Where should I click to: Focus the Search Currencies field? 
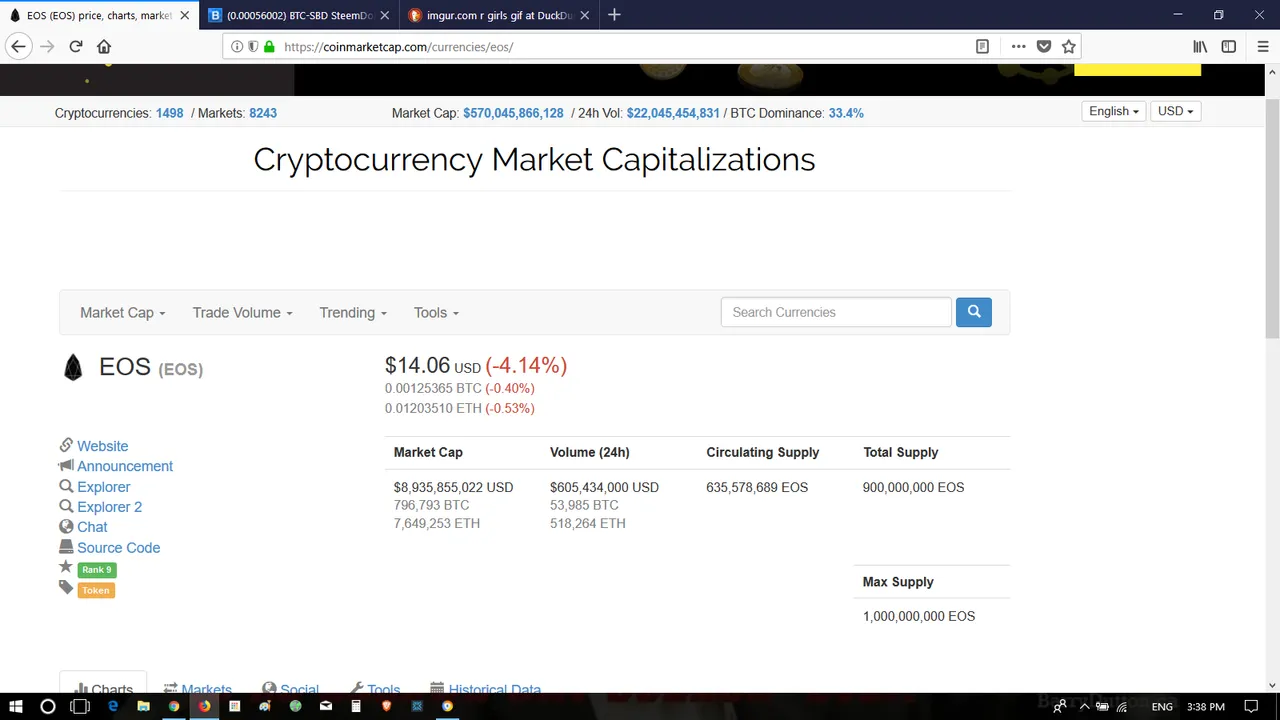[x=836, y=312]
